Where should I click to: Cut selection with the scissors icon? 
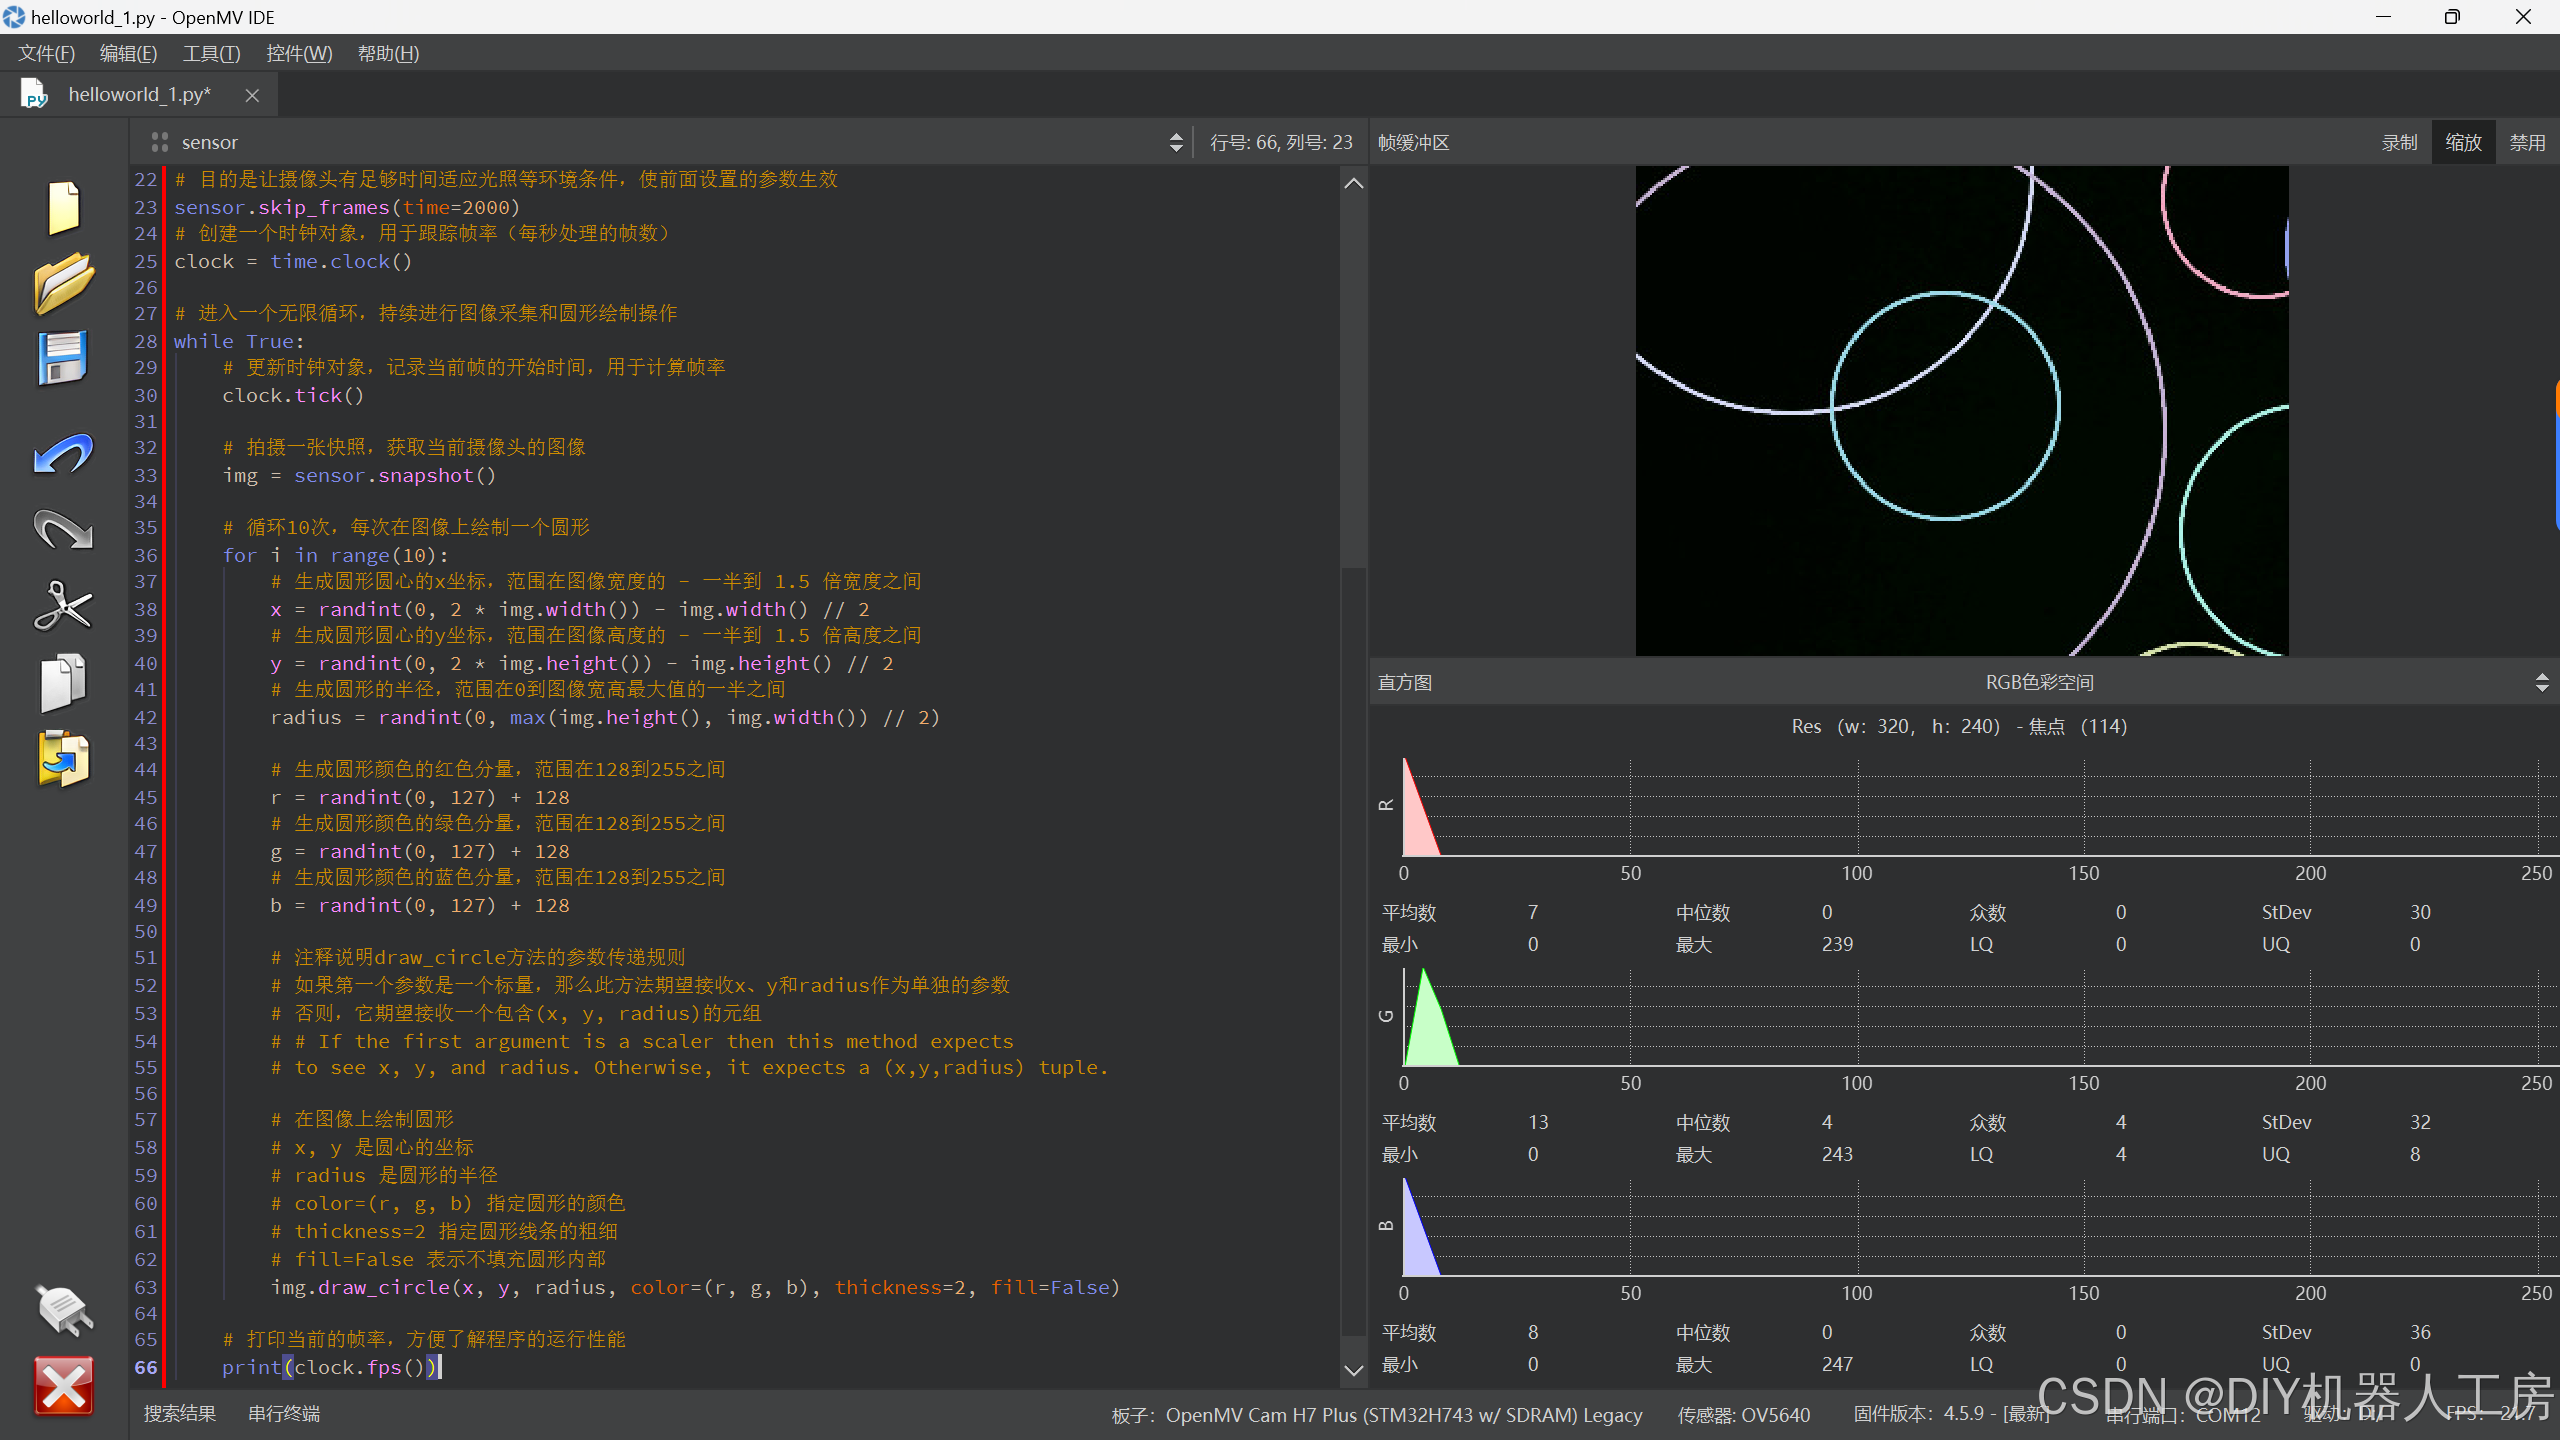pyautogui.click(x=63, y=606)
